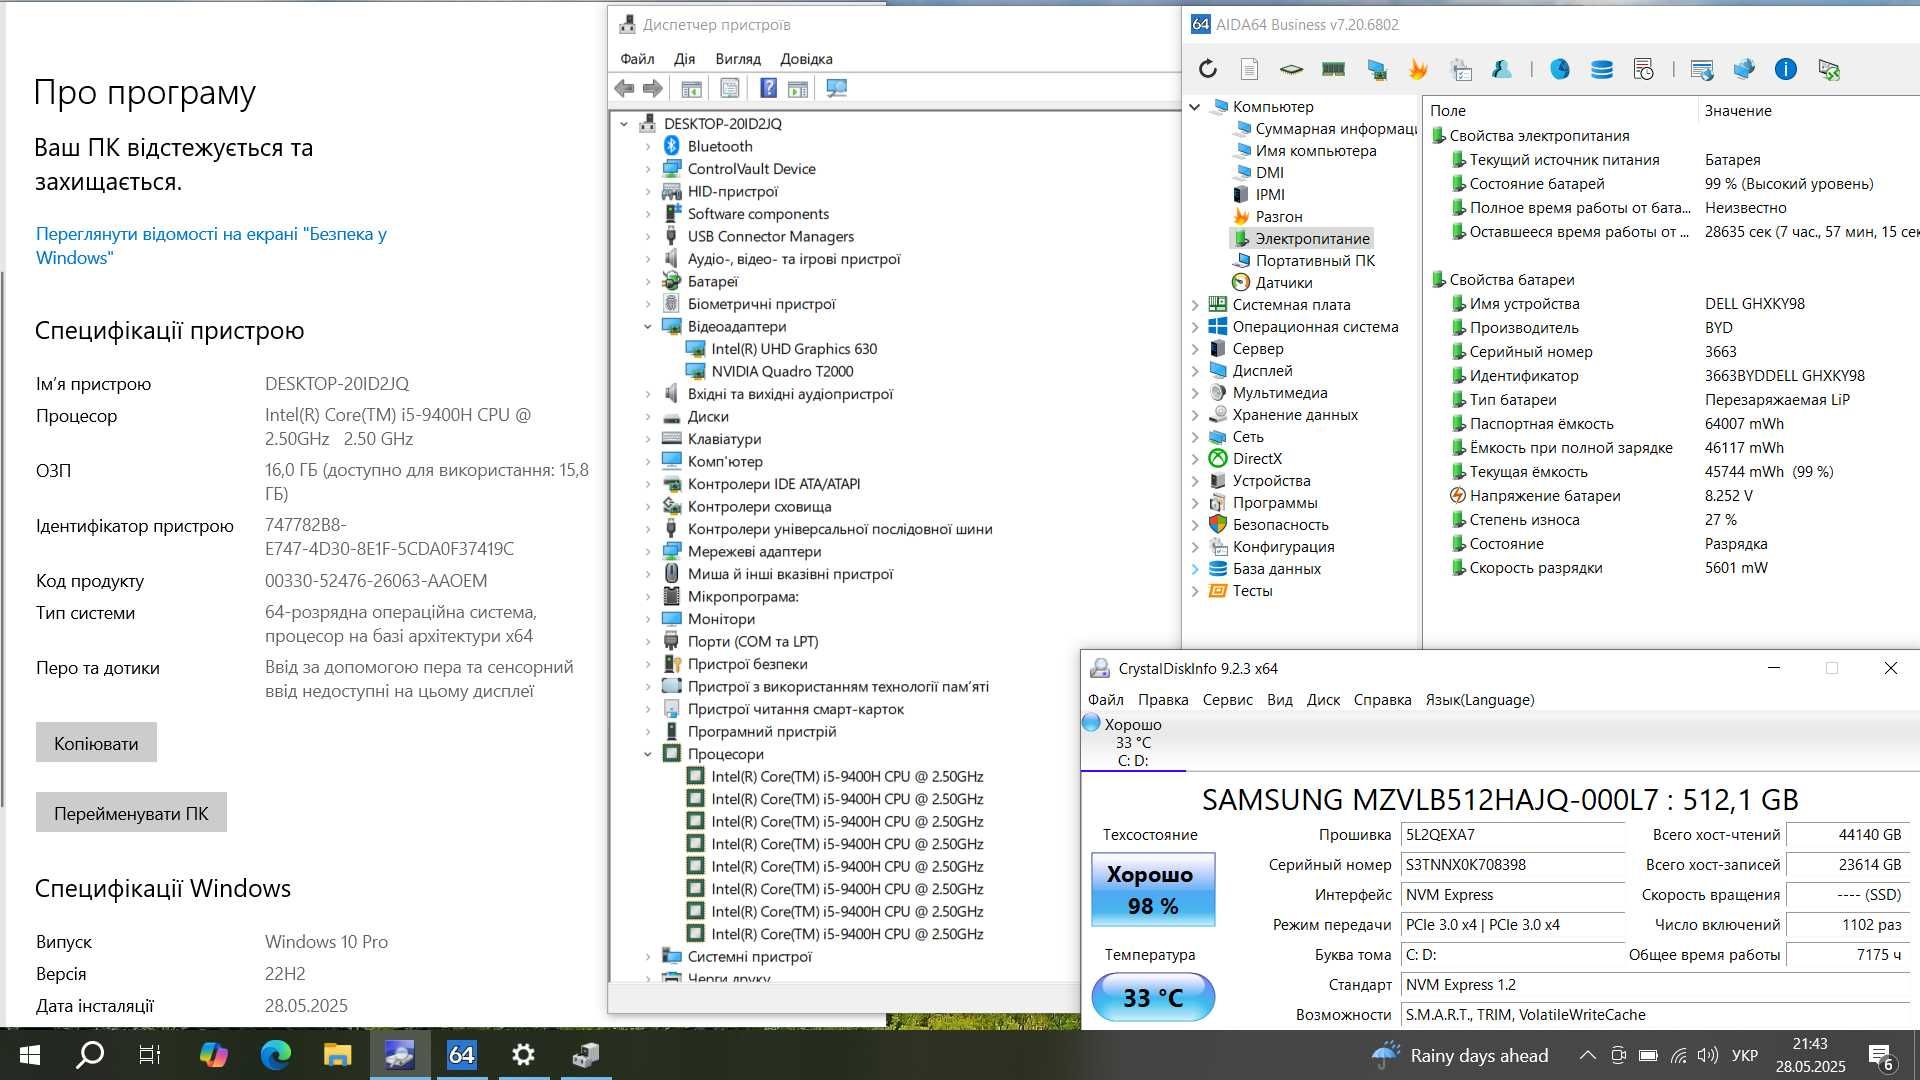Click the УКР language indicator in taskbar

pos(1744,1055)
